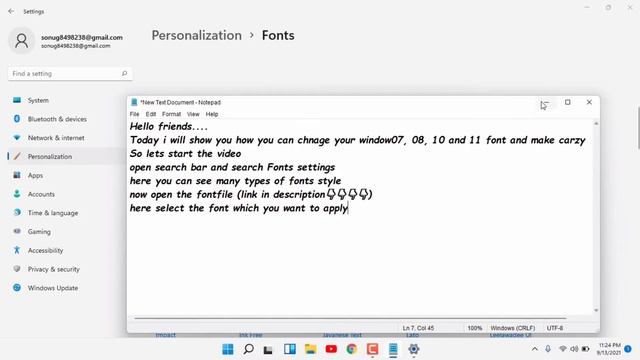Click 'UTF-8' encoding in status bar
Viewport: 640px width, 360px height.
pyautogui.click(x=555, y=328)
